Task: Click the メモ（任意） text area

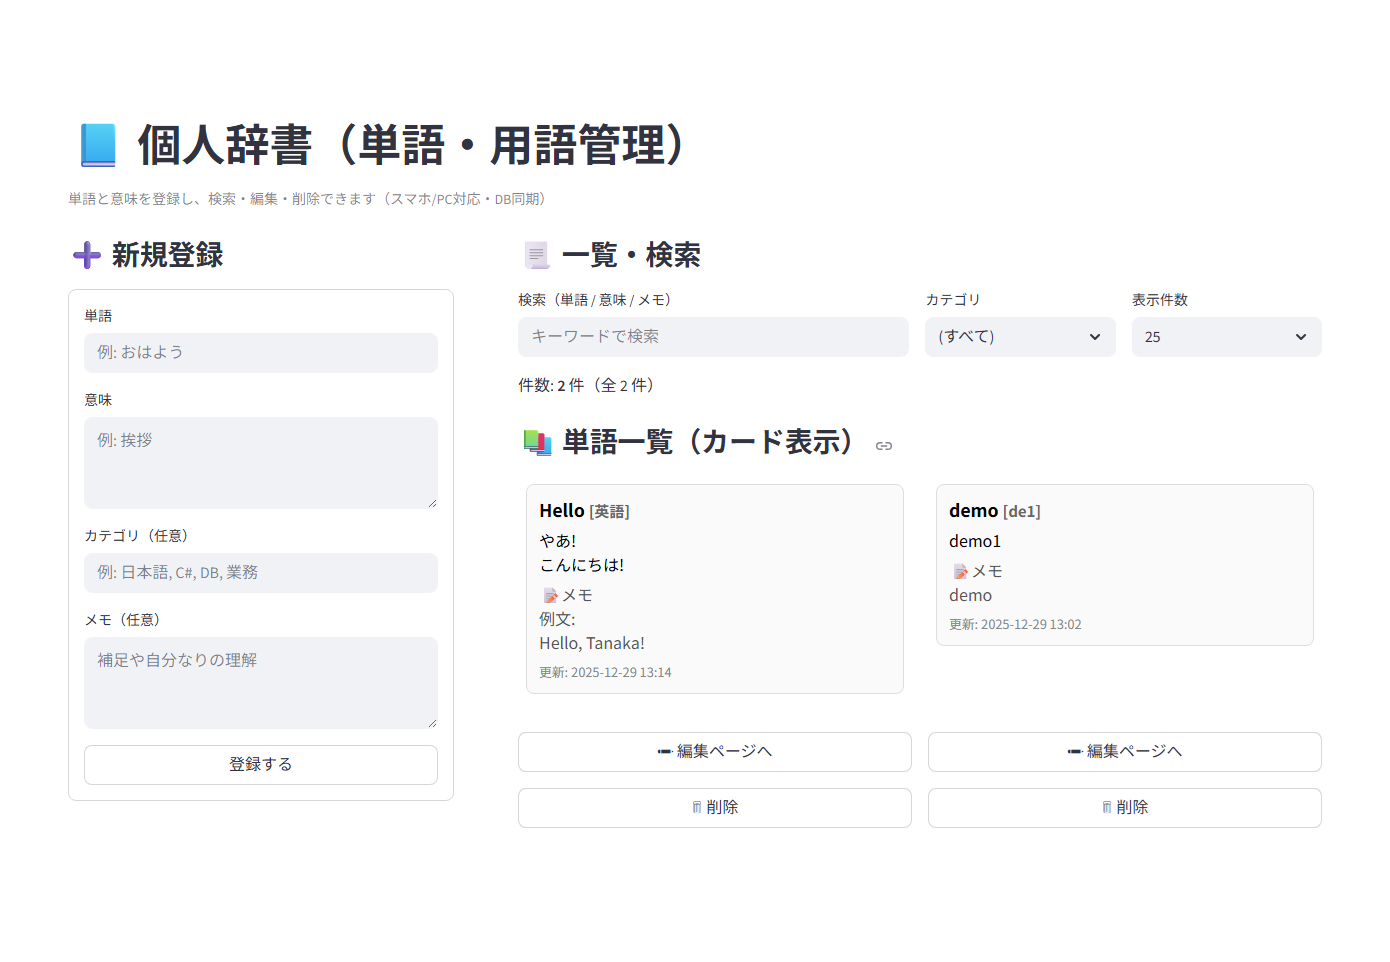Action: [x=260, y=682]
